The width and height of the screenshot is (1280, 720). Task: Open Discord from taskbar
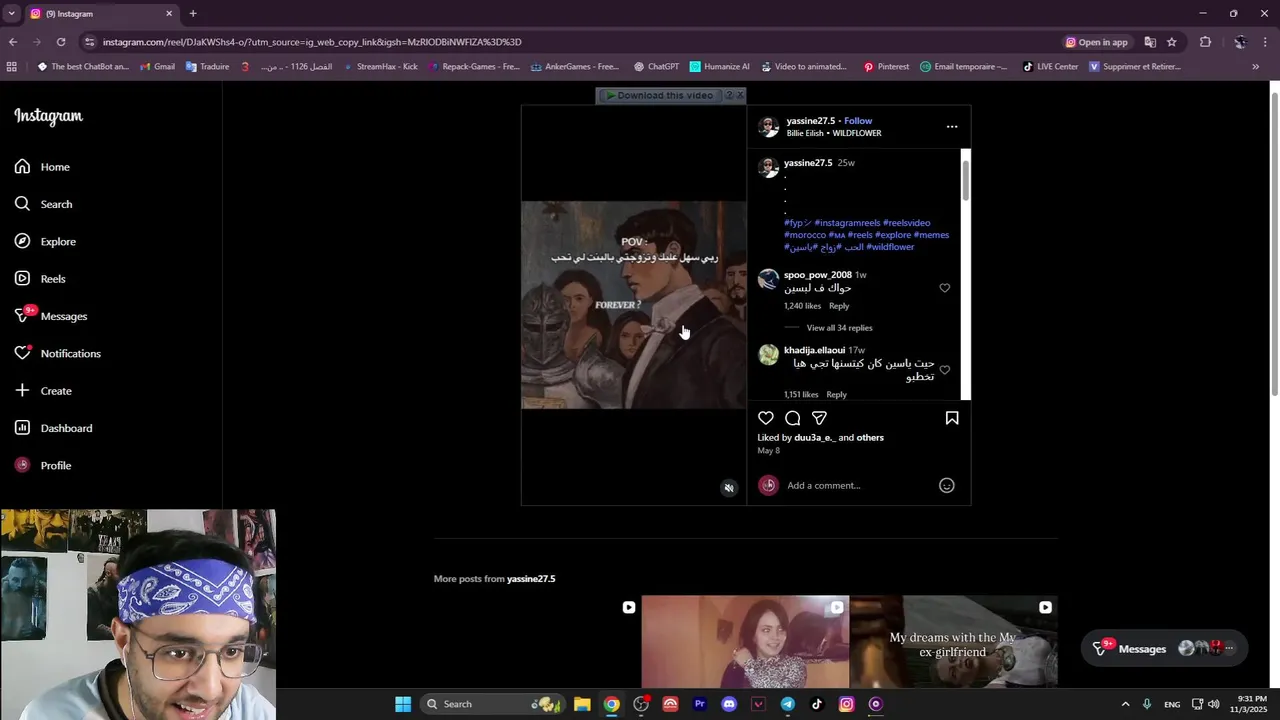point(729,704)
